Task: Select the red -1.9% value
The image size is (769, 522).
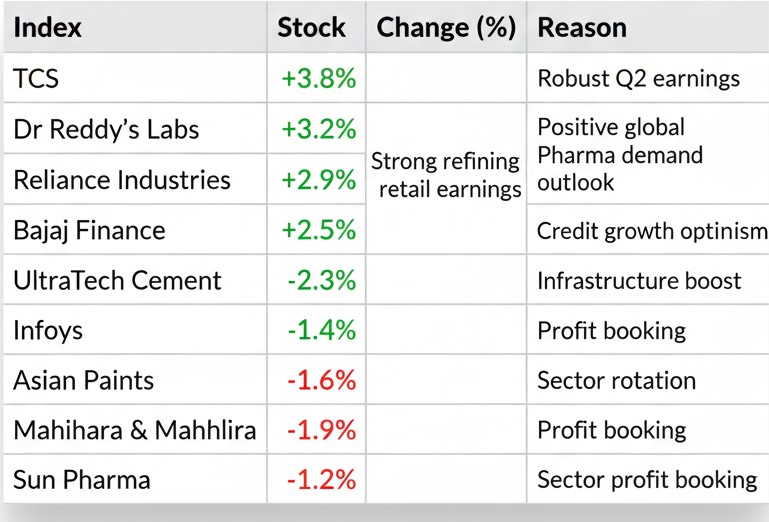Action: (x=321, y=430)
